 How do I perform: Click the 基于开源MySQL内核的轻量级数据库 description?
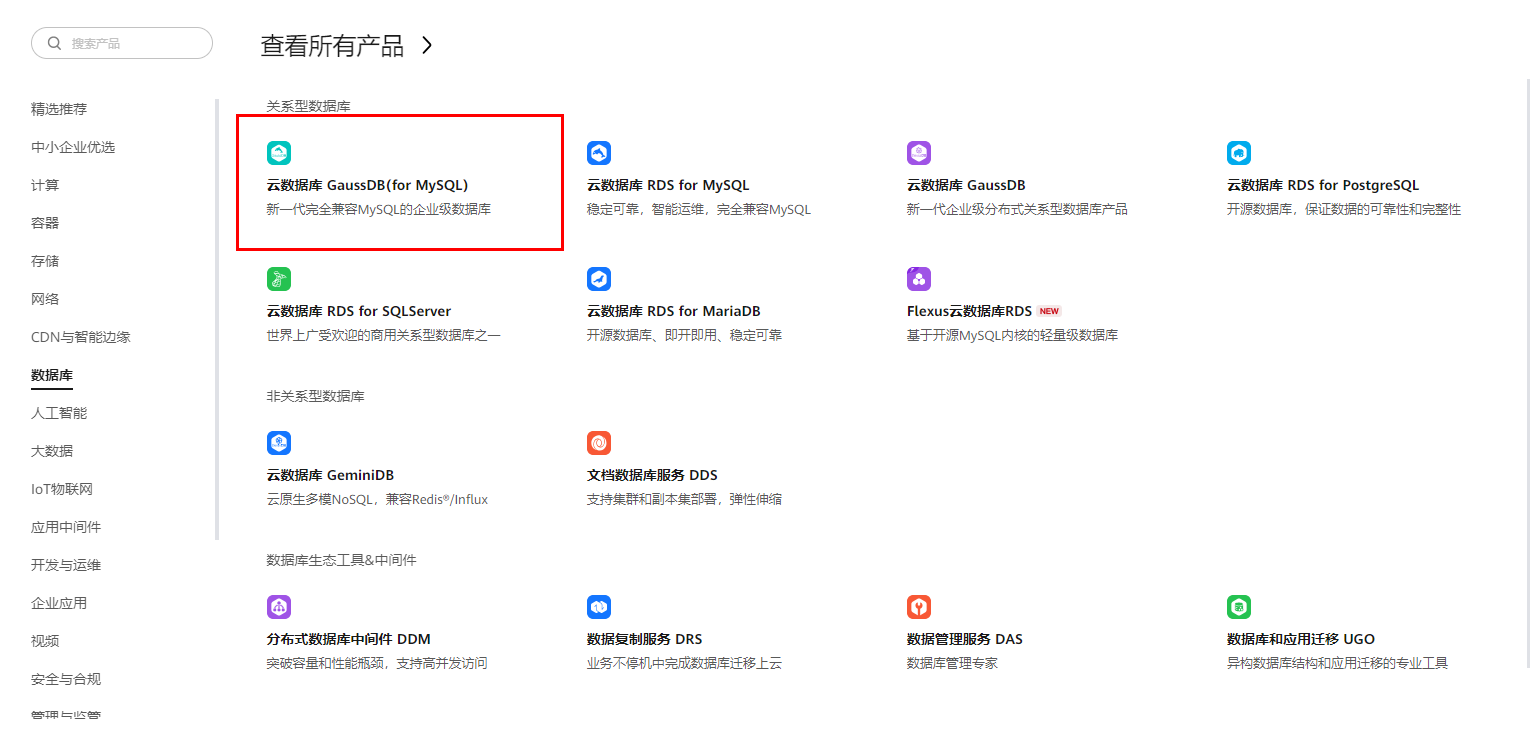1012,336
